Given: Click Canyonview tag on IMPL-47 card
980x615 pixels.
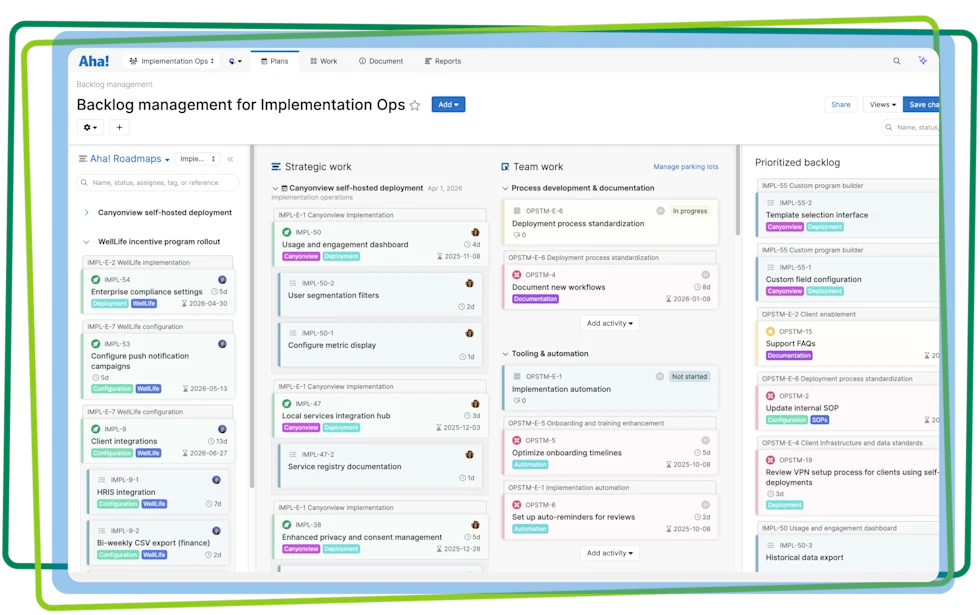Looking at the screenshot, I should (x=301, y=428).
